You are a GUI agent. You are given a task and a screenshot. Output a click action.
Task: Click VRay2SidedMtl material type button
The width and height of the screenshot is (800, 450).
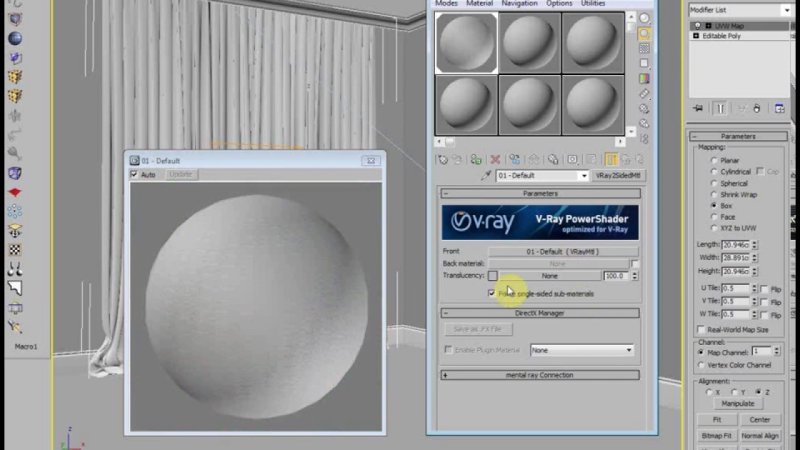tap(618, 176)
